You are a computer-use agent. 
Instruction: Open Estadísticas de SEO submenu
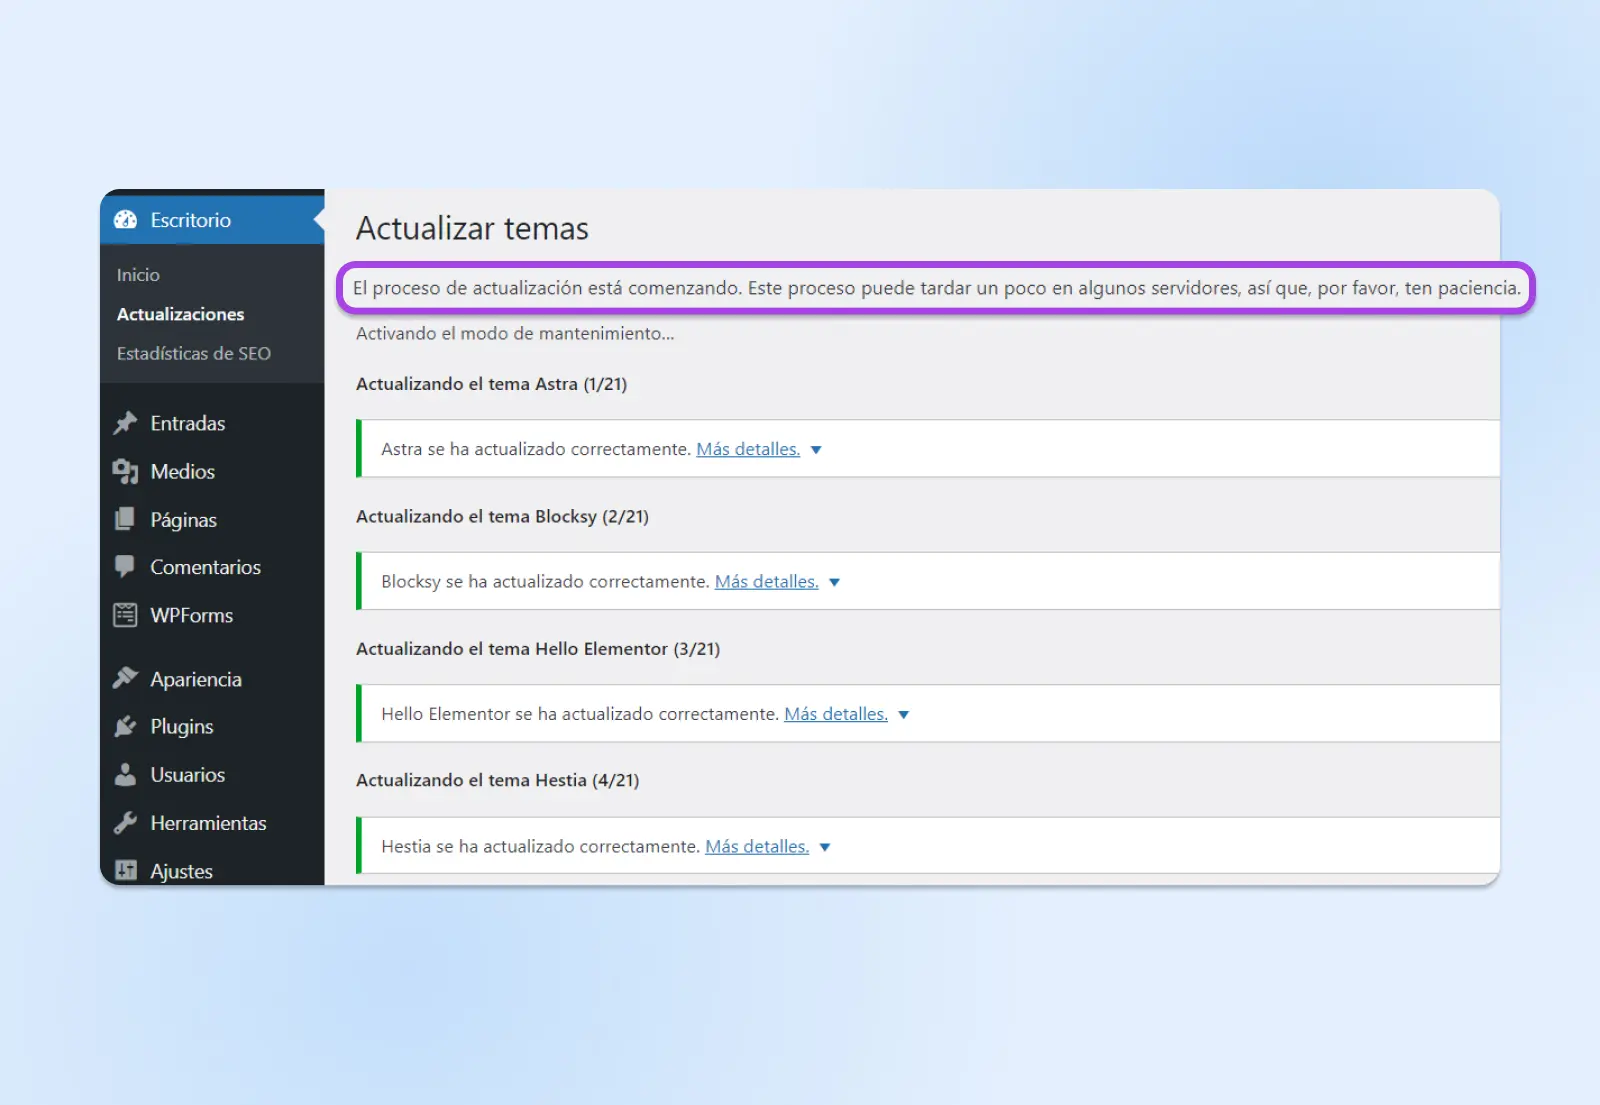(193, 353)
